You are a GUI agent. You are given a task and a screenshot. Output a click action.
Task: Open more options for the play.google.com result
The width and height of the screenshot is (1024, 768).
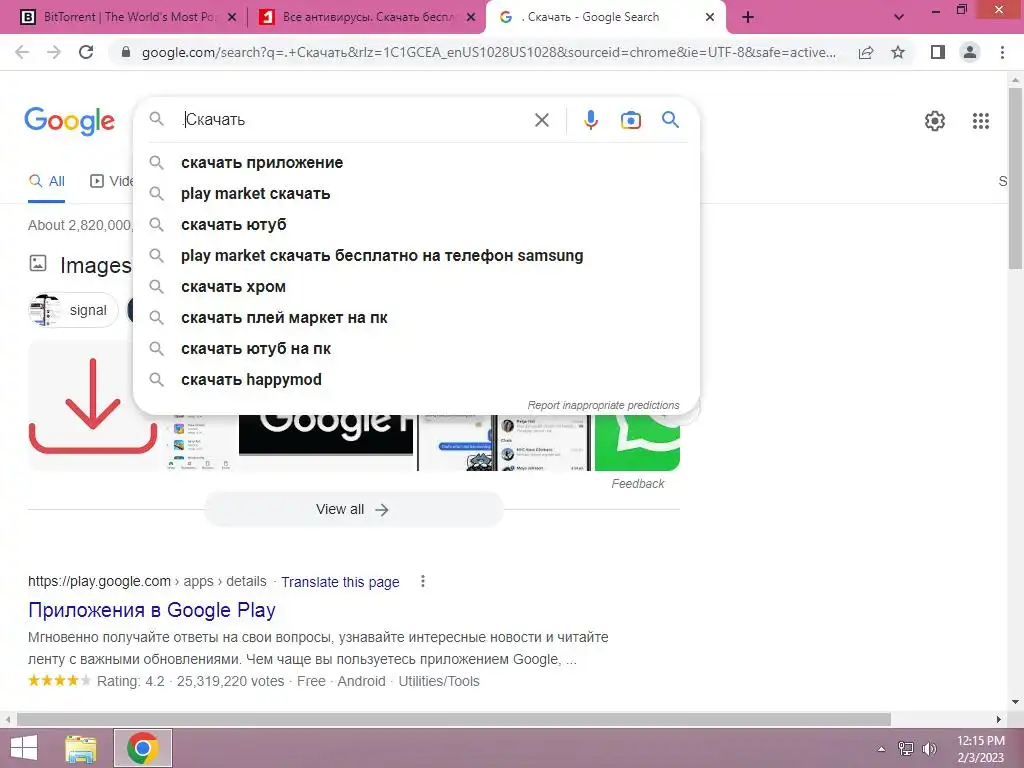[x=423, y=581]
